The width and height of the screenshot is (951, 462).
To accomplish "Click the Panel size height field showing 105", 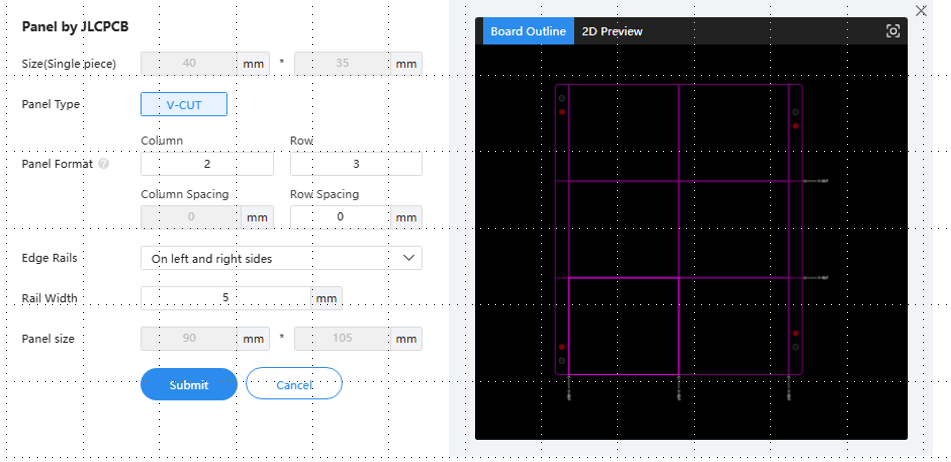I will point(341,339).
